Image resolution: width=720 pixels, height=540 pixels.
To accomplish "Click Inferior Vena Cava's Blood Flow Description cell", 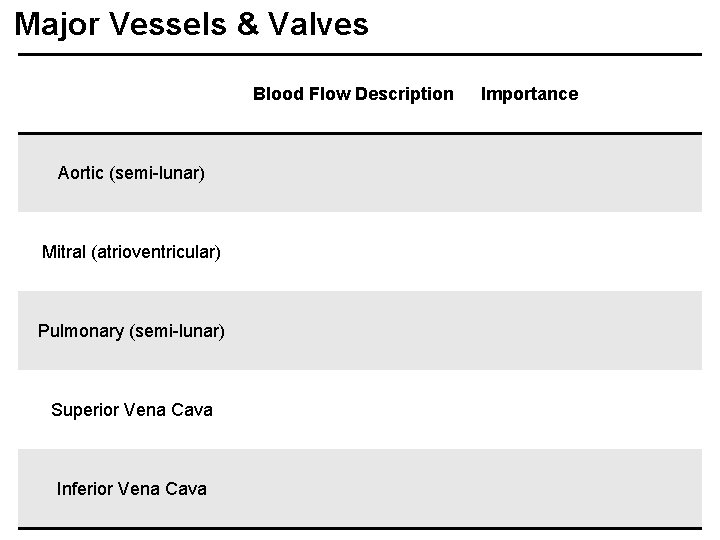I will pyautogui.click(x=353, y=489).
